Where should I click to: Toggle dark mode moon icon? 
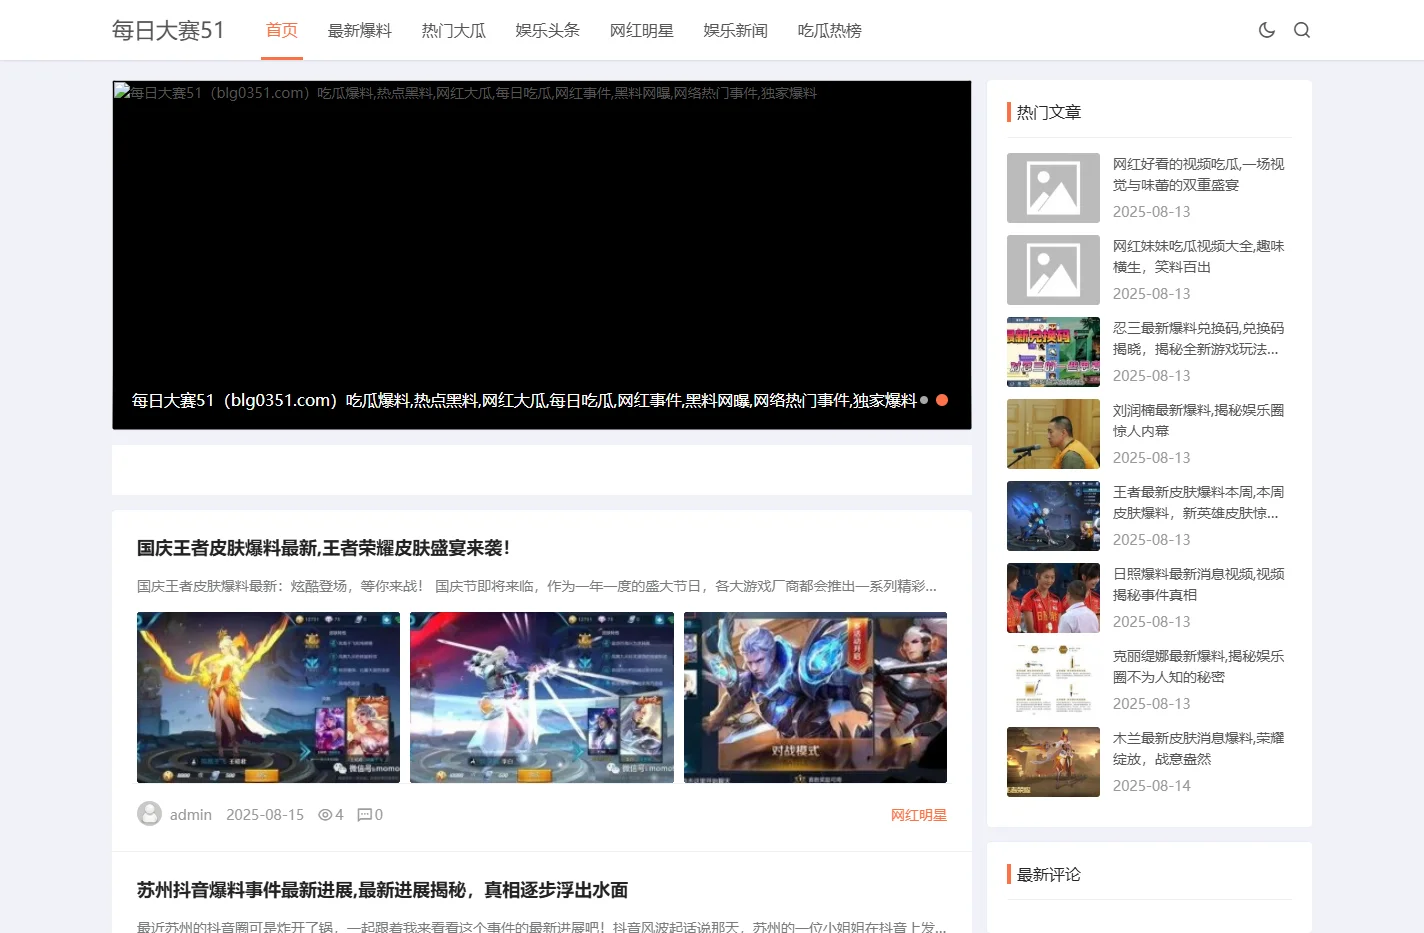tap(1267, 30)
